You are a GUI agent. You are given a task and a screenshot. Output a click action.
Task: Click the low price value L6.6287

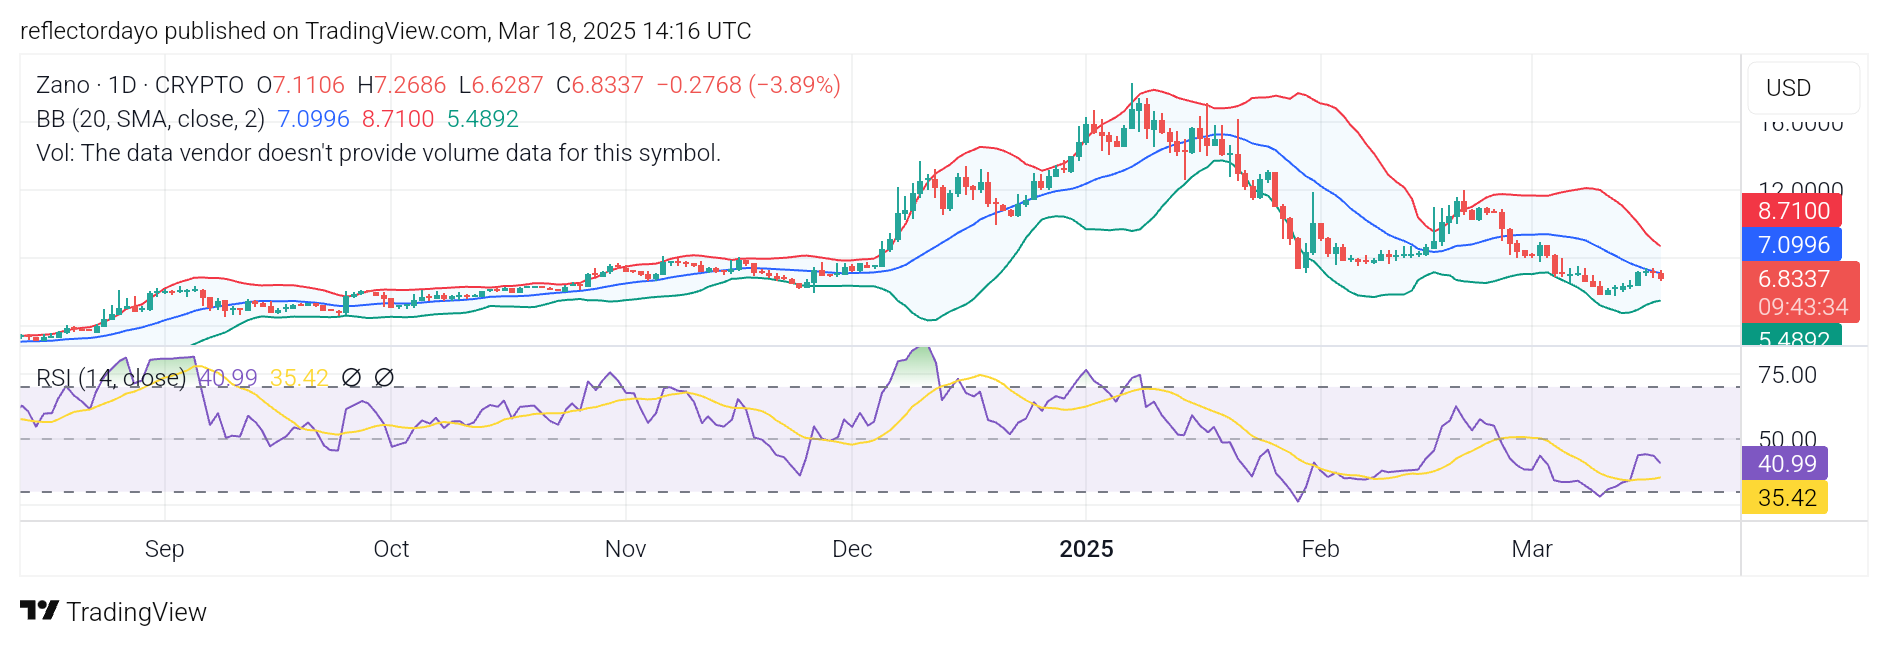(501, 85)
